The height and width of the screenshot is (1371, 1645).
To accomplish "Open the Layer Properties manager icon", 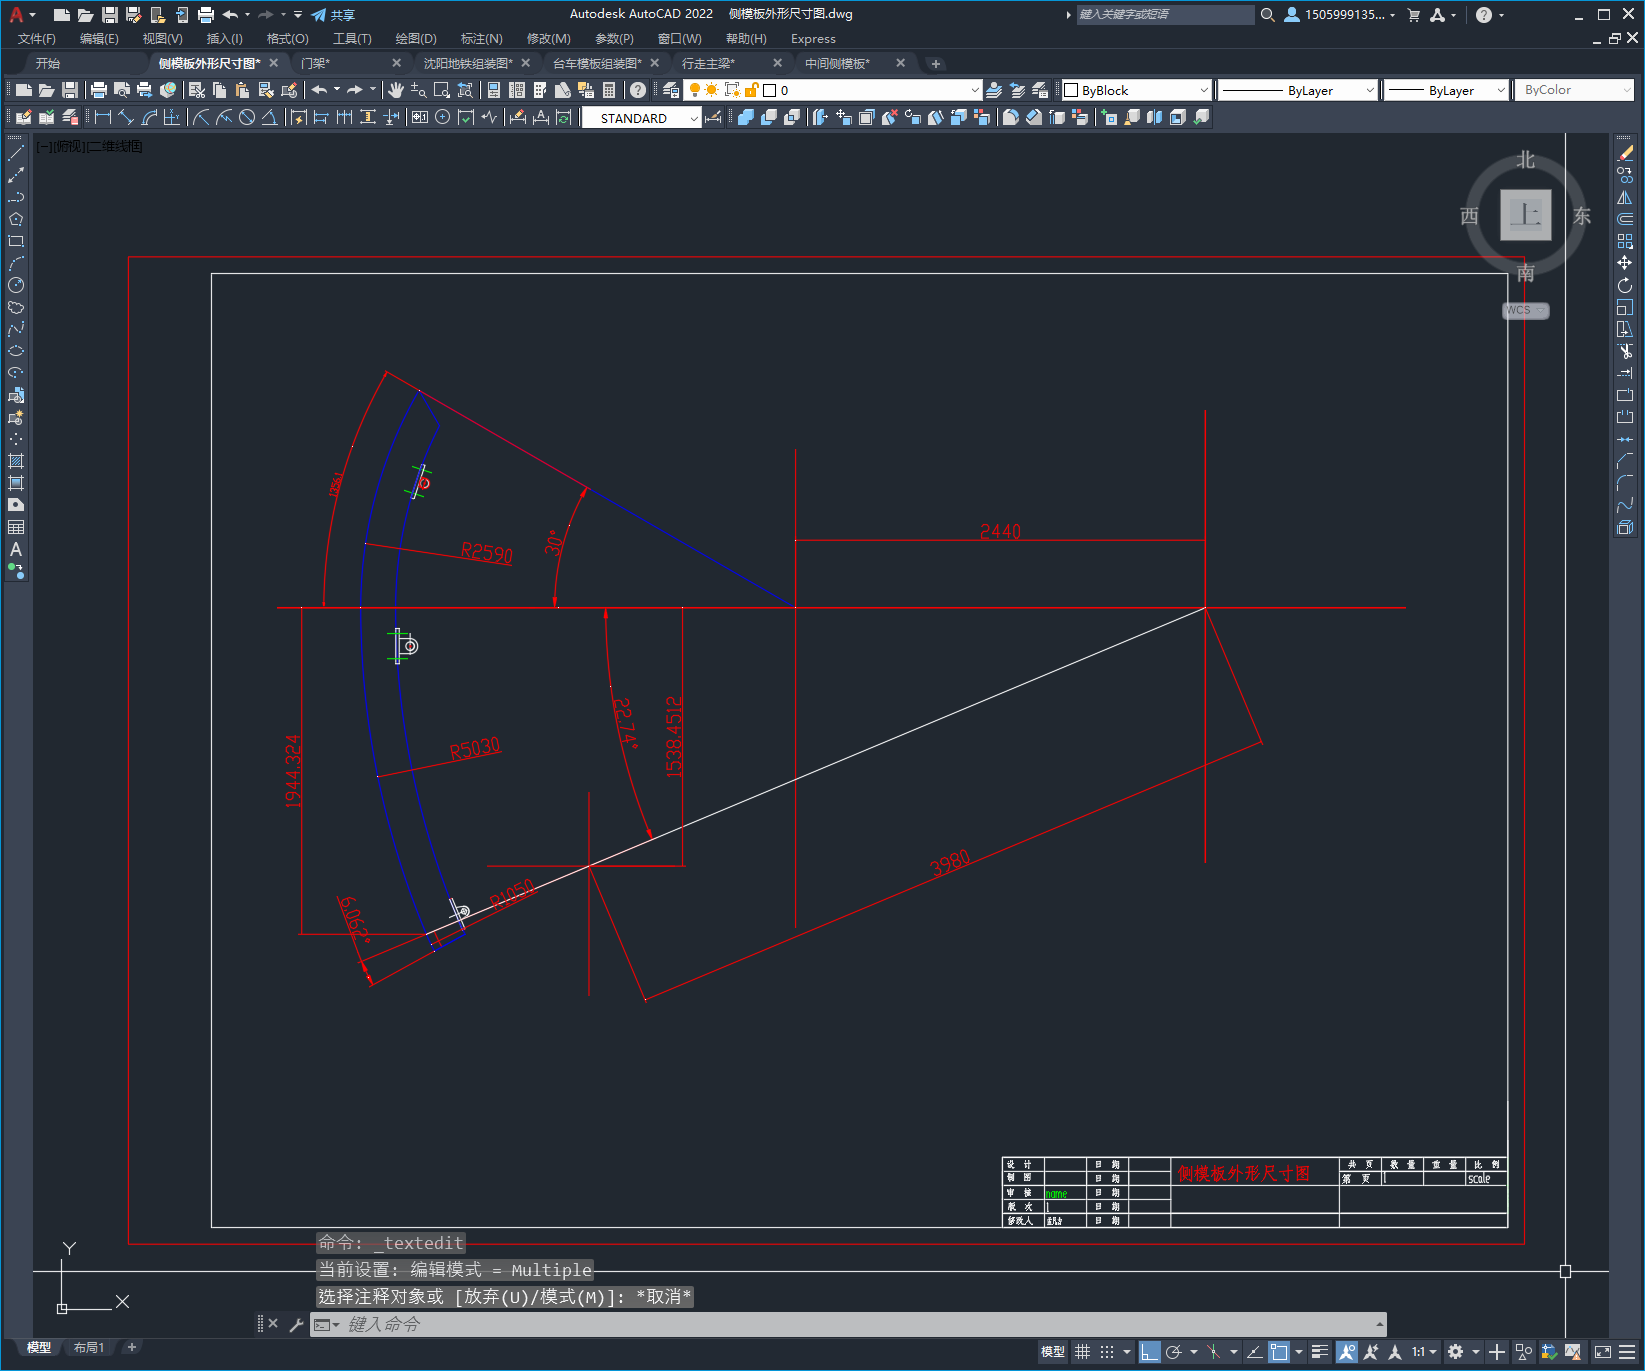I will [671, 90].
